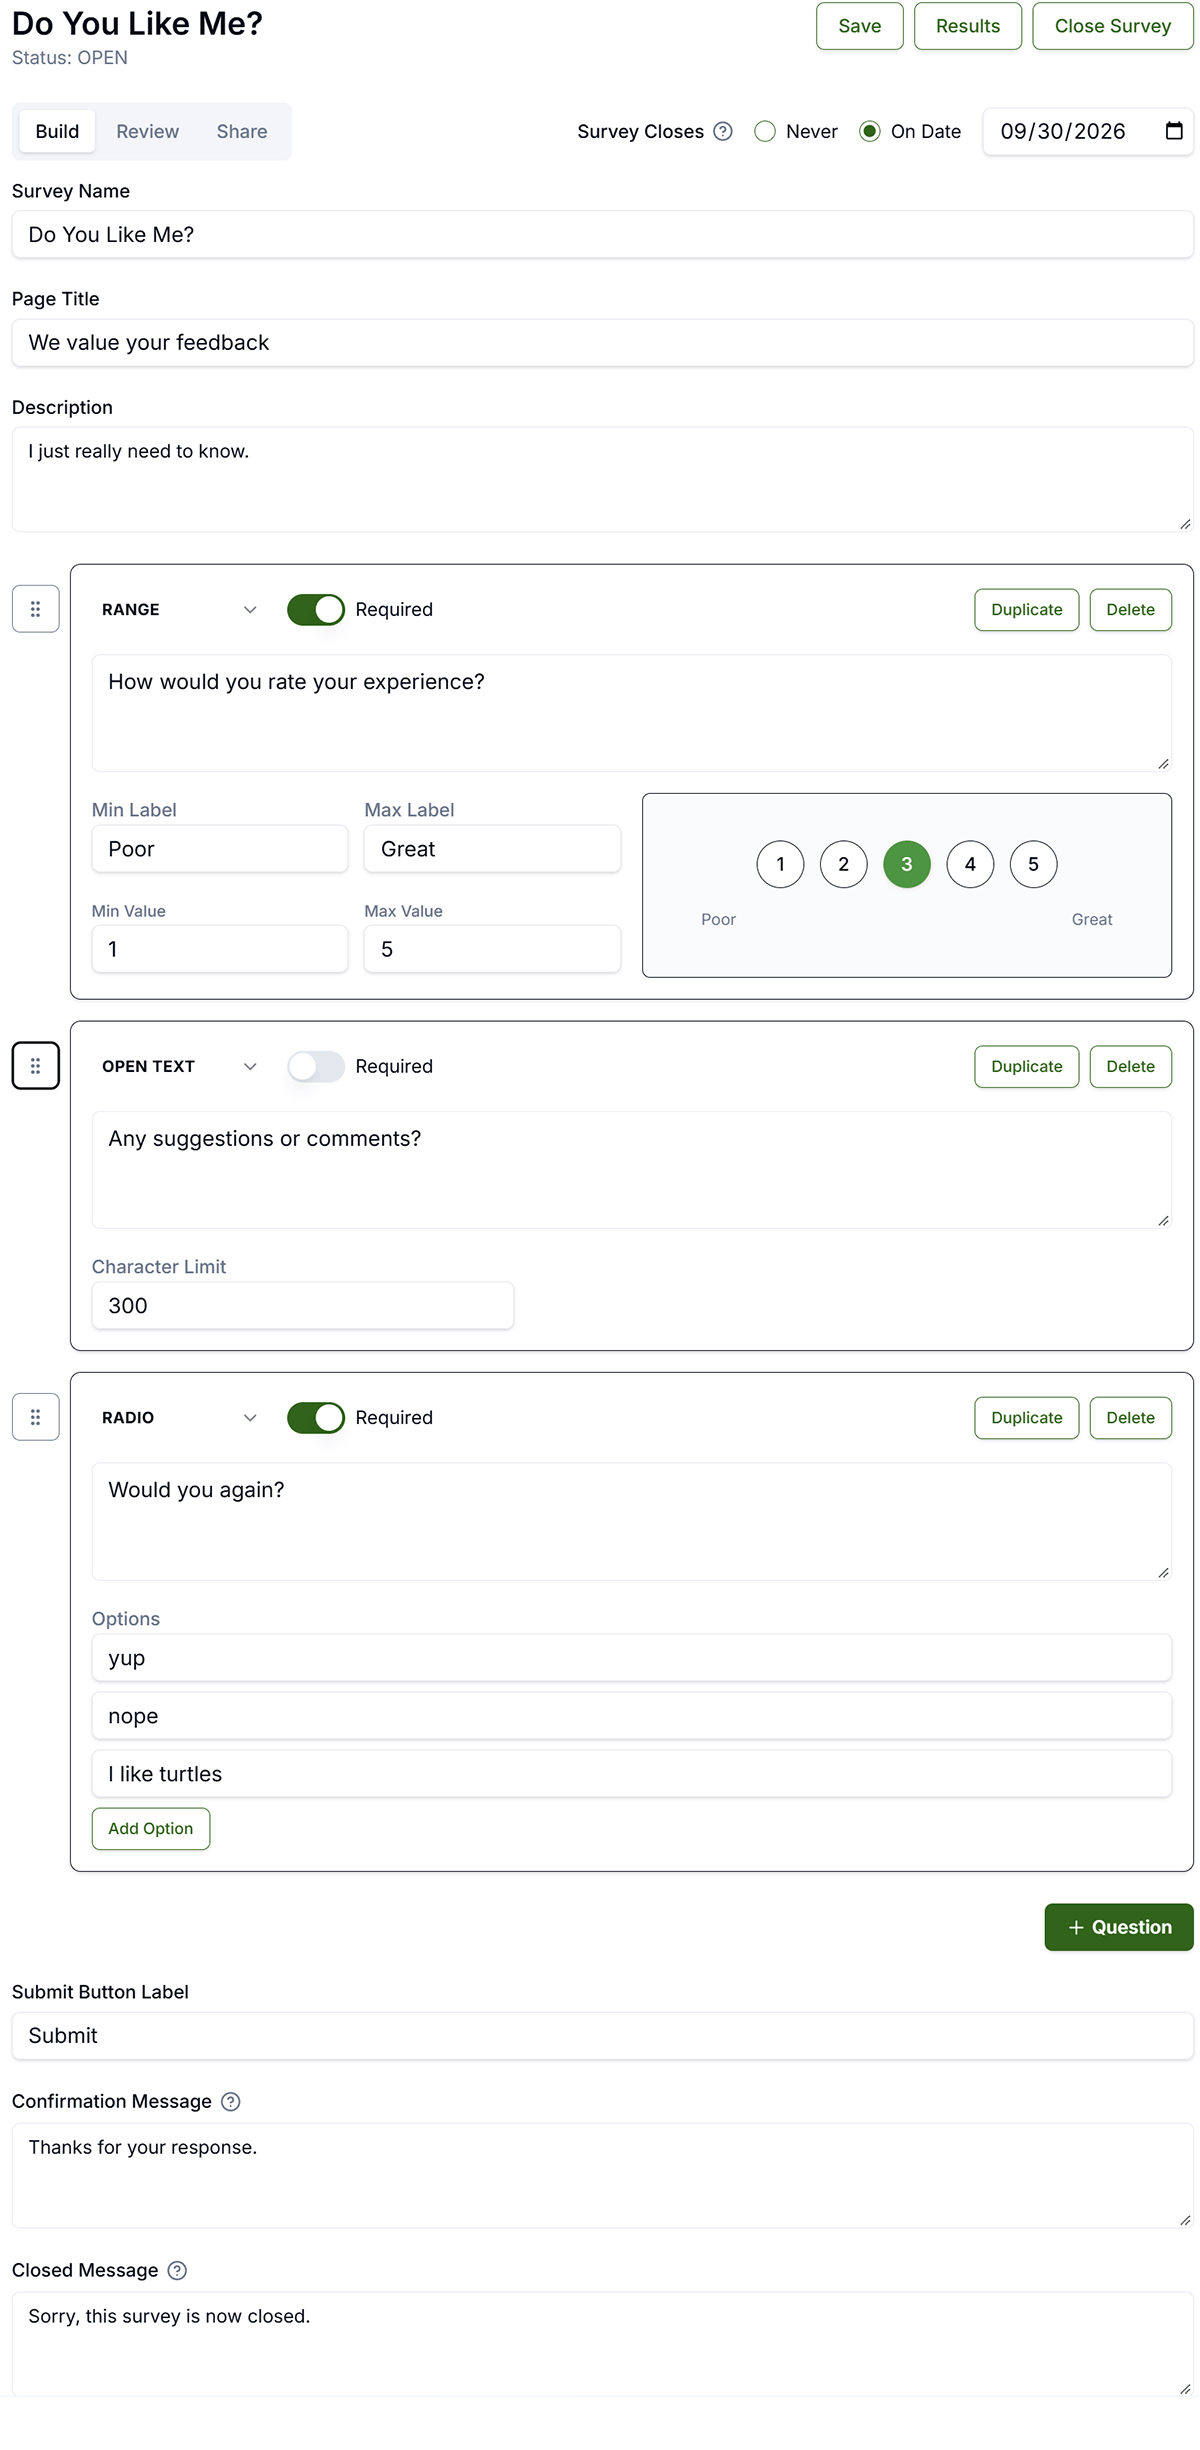The height and width of the screenshot is (2450, 1200).
Task: Click the Description text area
Action: tap(603, 479)
